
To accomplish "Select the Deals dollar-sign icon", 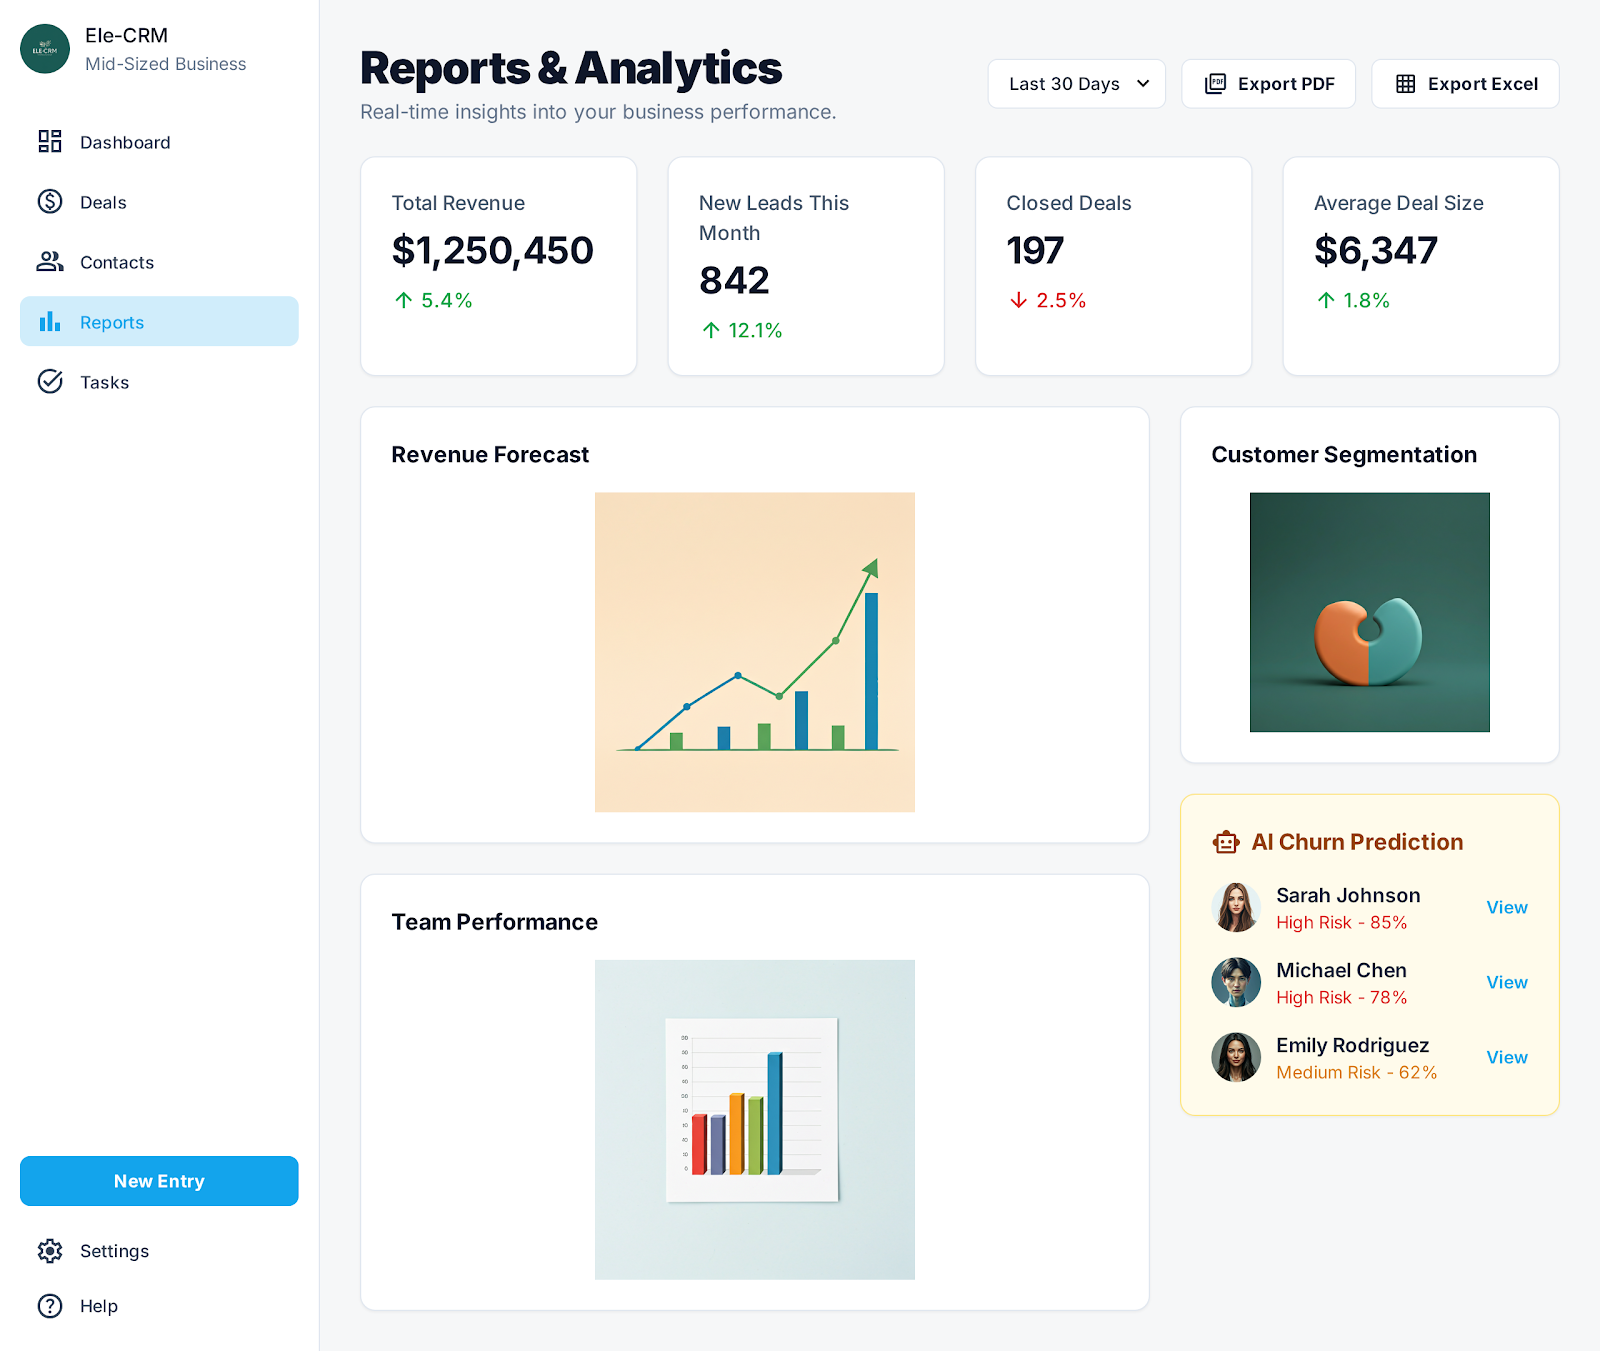I will [x=48, y=202].
